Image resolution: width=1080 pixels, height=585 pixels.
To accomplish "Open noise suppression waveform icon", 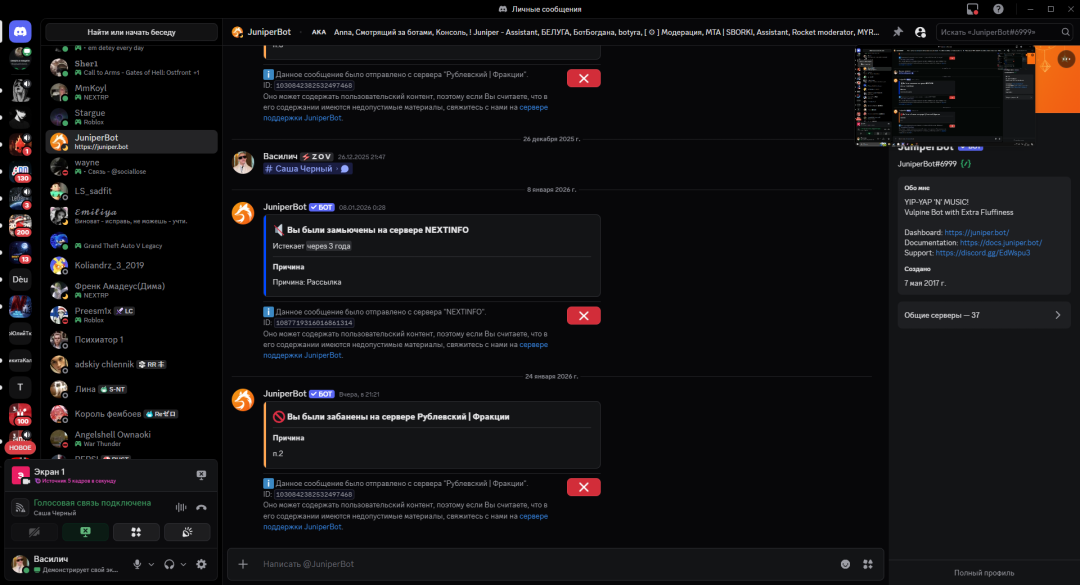I will [181, 508].
